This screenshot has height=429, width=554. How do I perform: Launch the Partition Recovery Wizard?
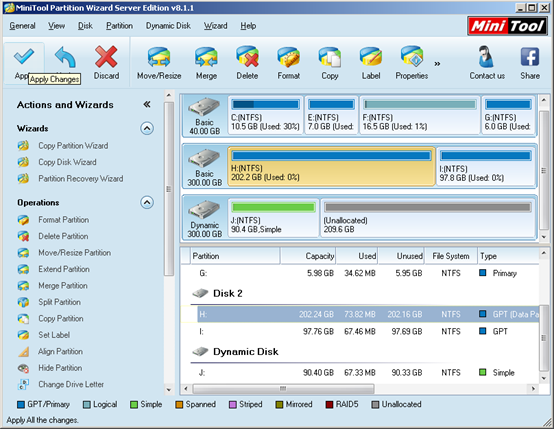coord(81,178)
